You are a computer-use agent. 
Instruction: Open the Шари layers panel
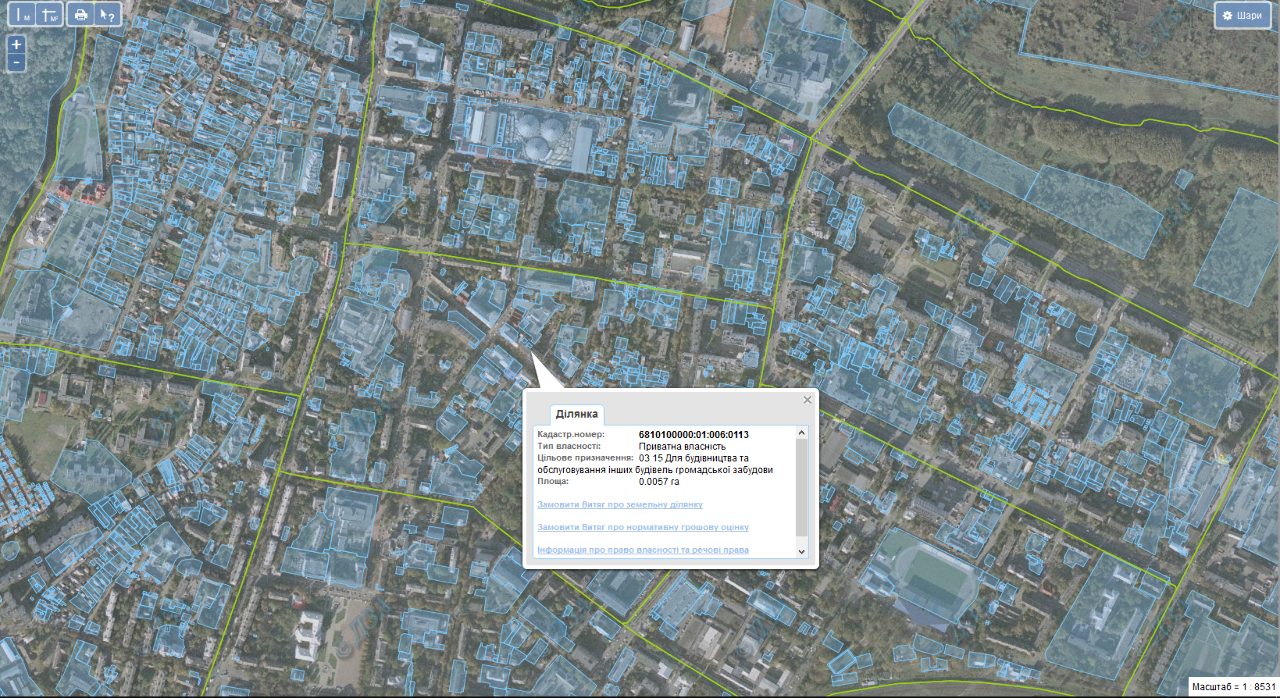[x=1242, y=15]
